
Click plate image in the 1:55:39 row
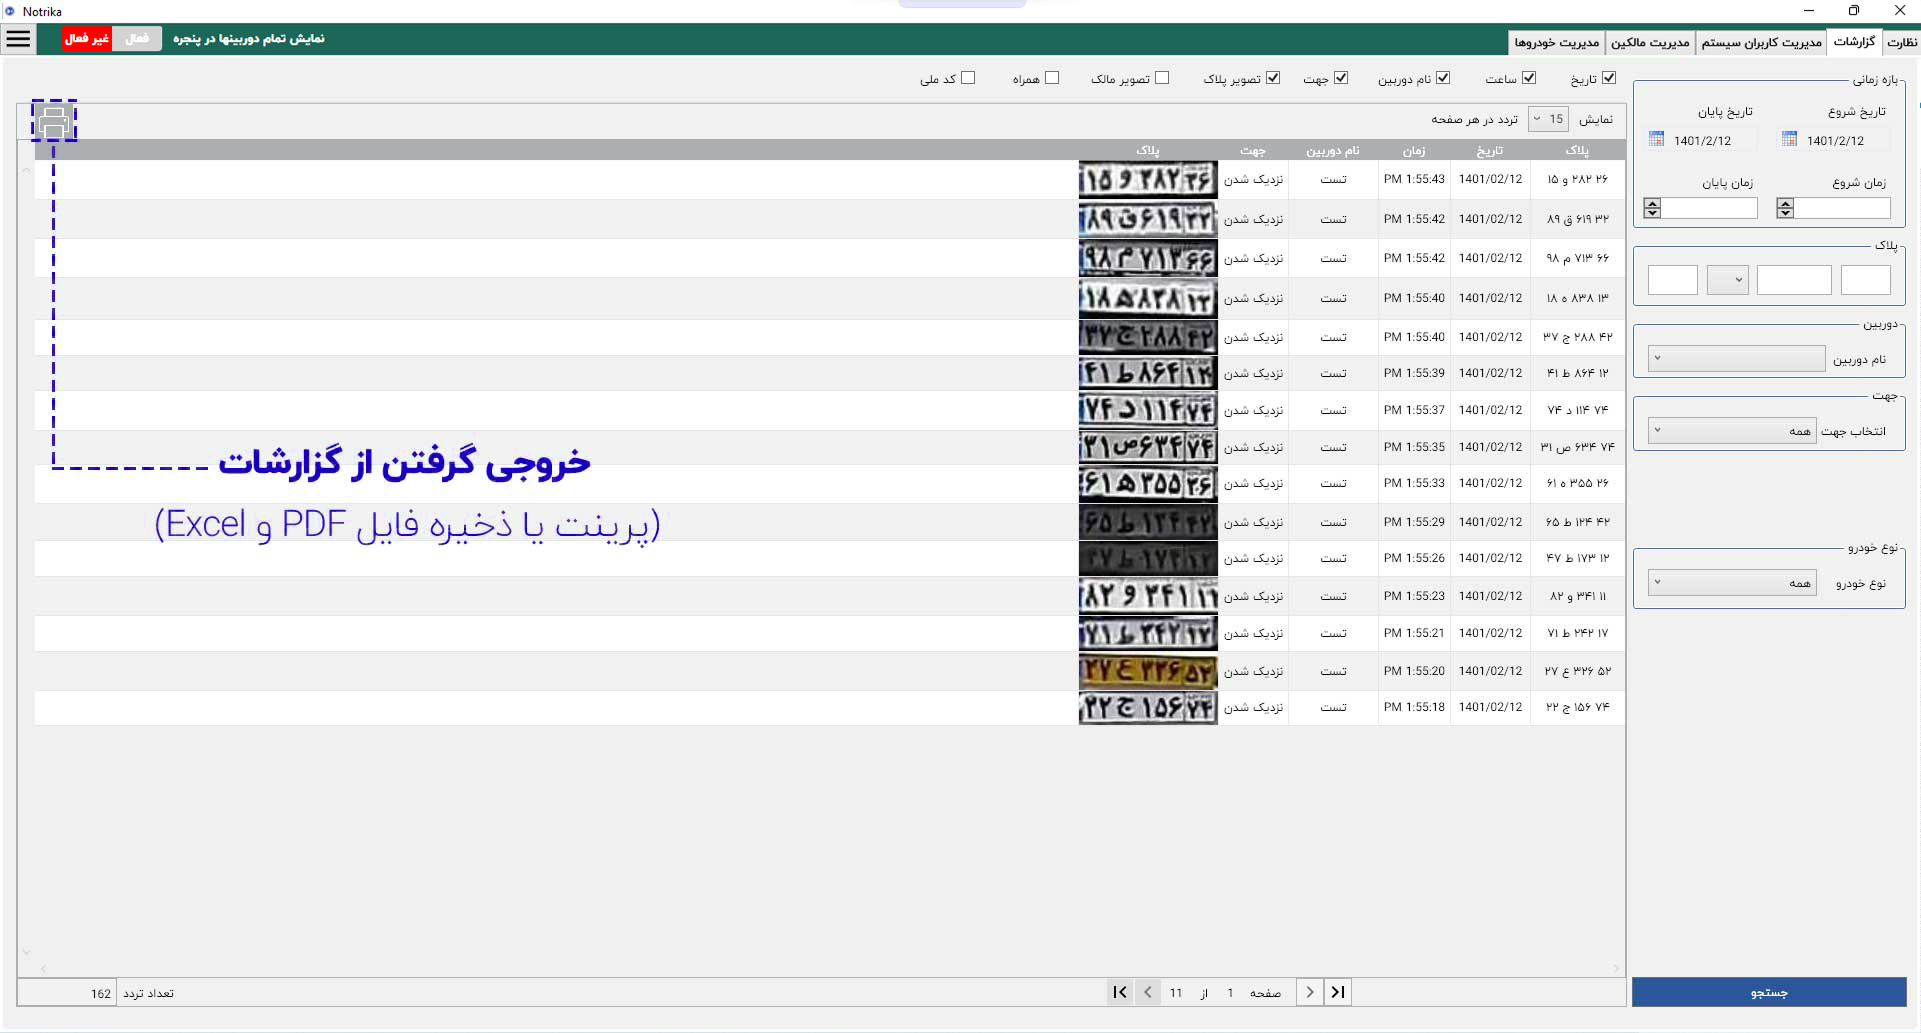1148,373
